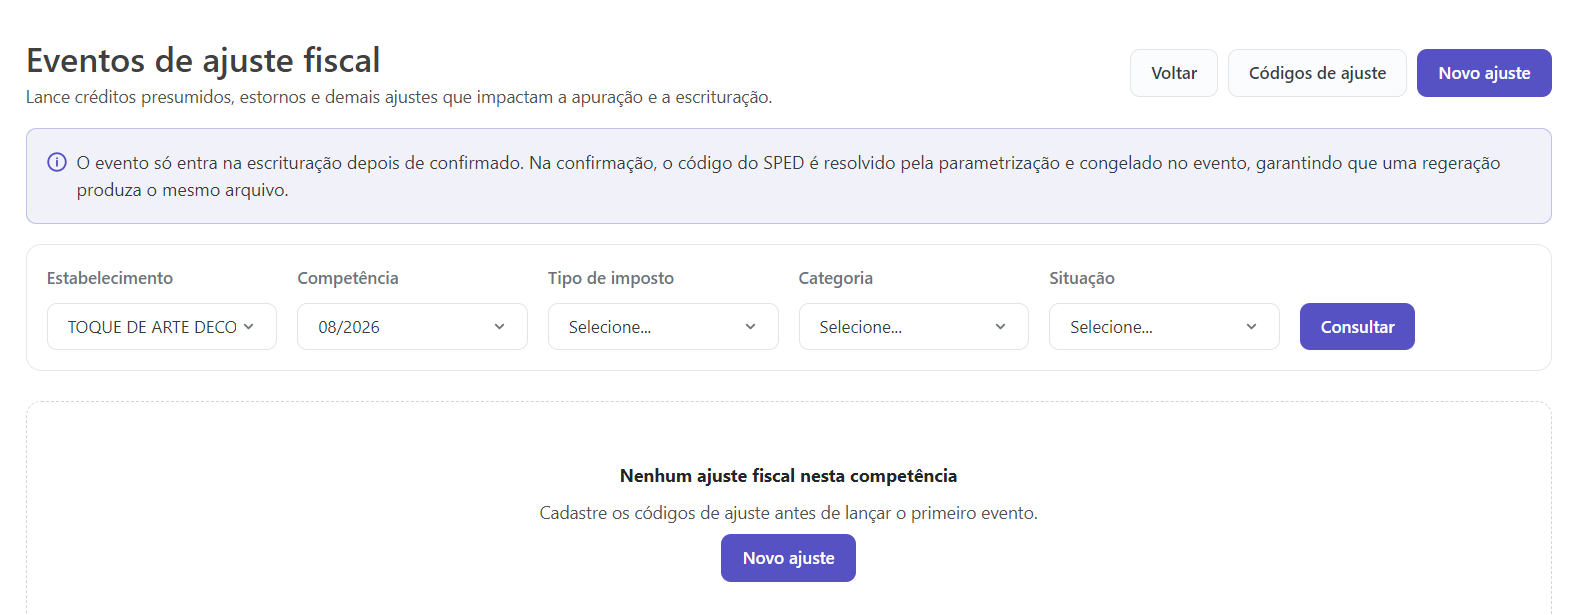Image resolution: width=1590 pixels, height=615 pixels.
Task: Open the Estabelecimento dropdown showing TOQUE DE ARTE DECO
Action: pyautogui.click(x=162, y=327)
